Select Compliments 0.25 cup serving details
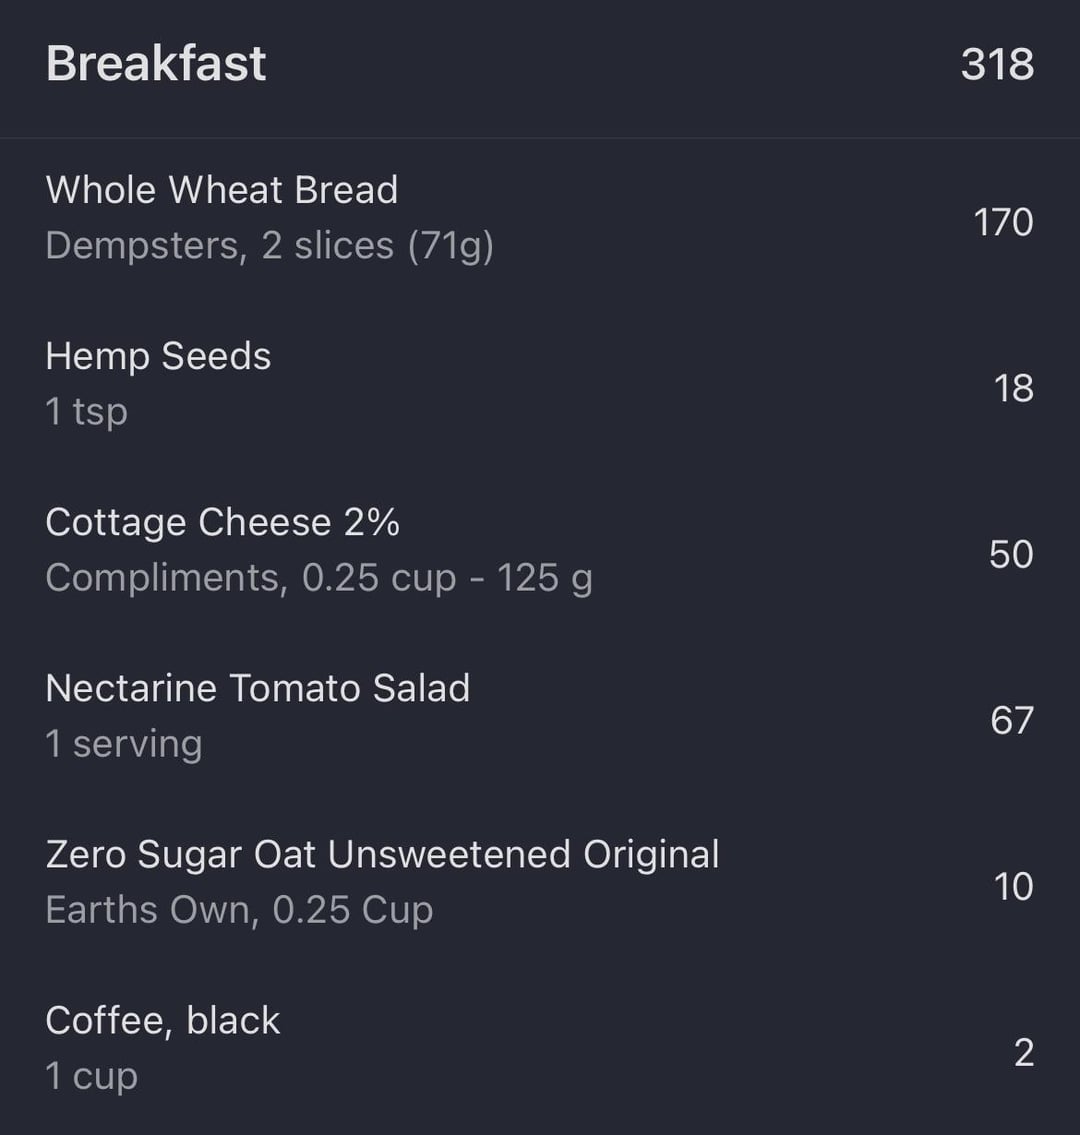The width and height of the screenshot is (1080, 1135). click(319, 578)
